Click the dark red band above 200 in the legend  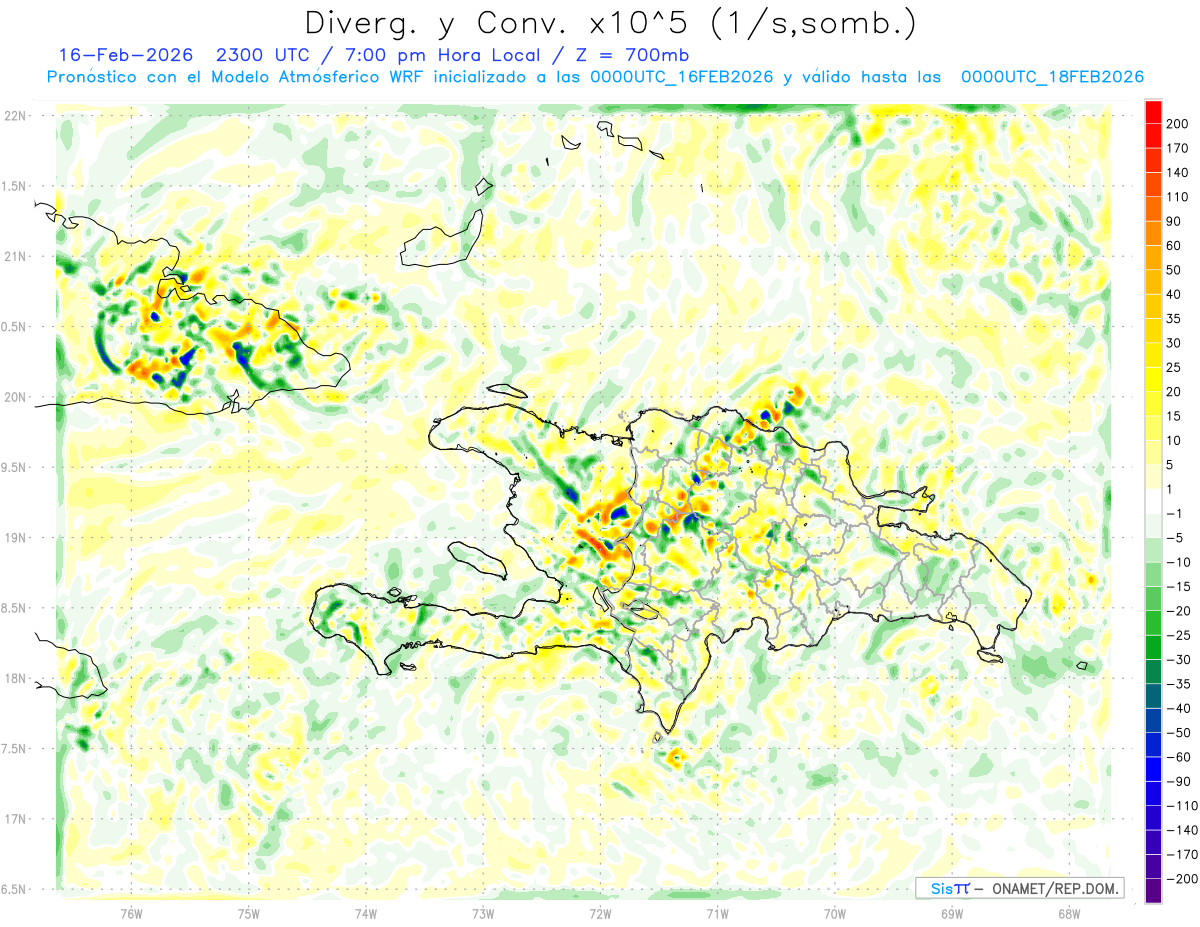tap(1153, 111)
